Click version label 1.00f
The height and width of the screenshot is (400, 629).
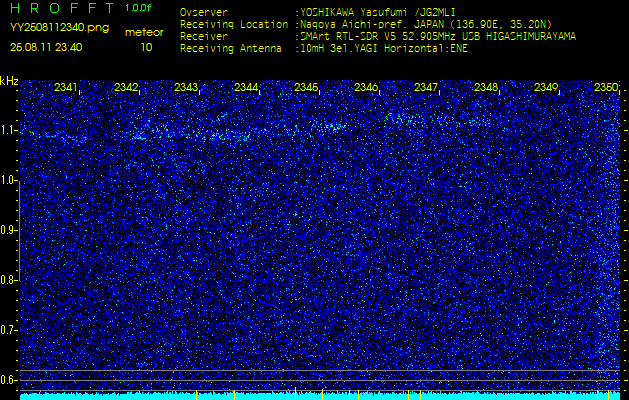pos(138,8)
